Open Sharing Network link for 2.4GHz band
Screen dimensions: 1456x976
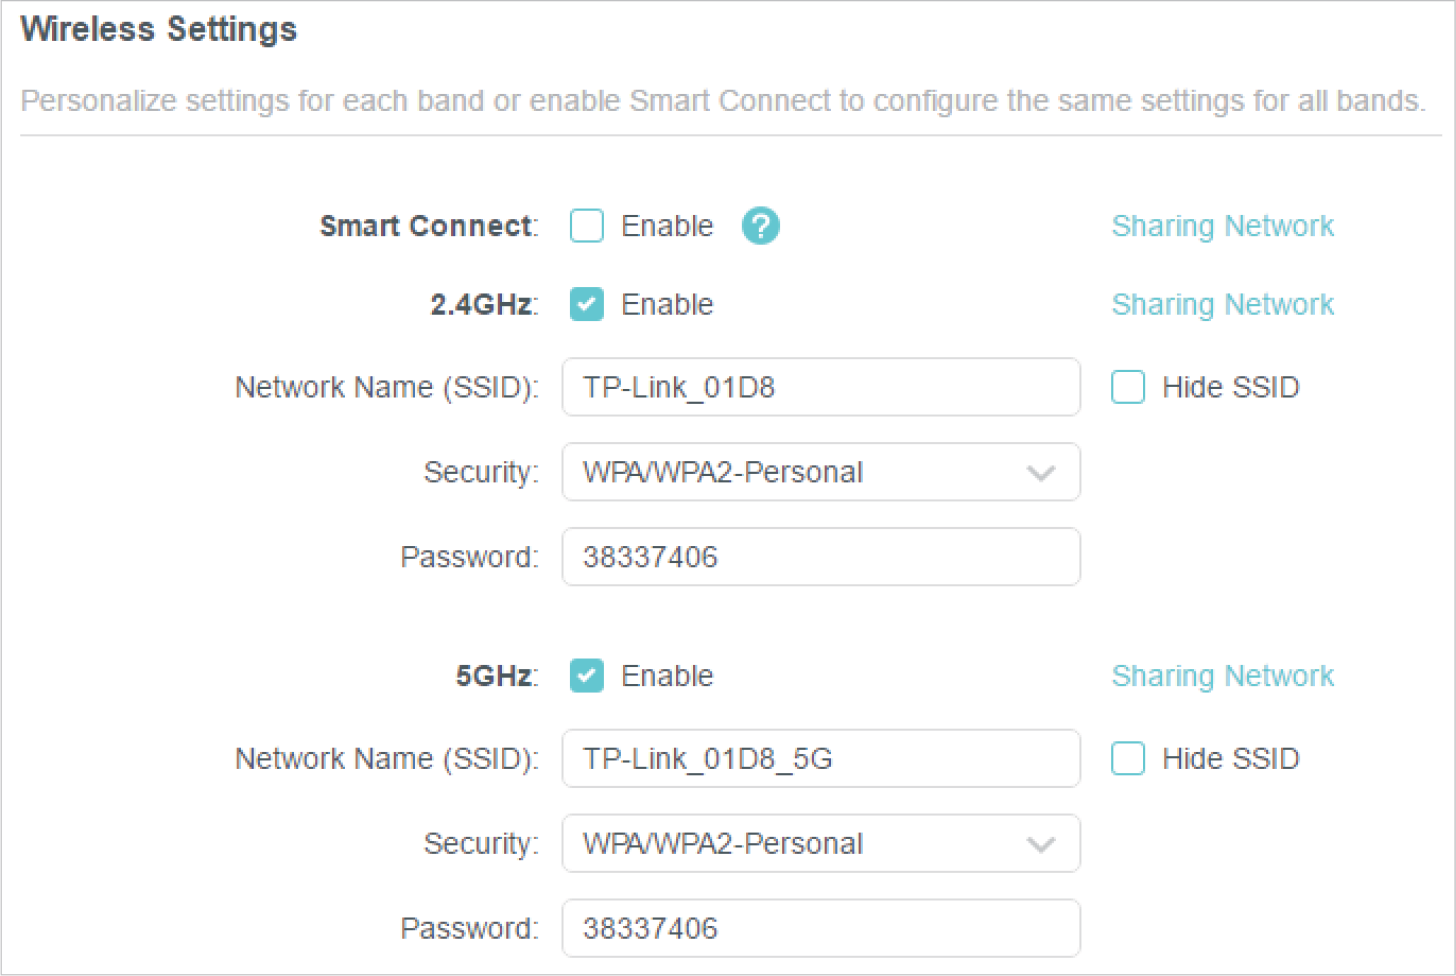pyautogui.click(x=1222, y=304)
